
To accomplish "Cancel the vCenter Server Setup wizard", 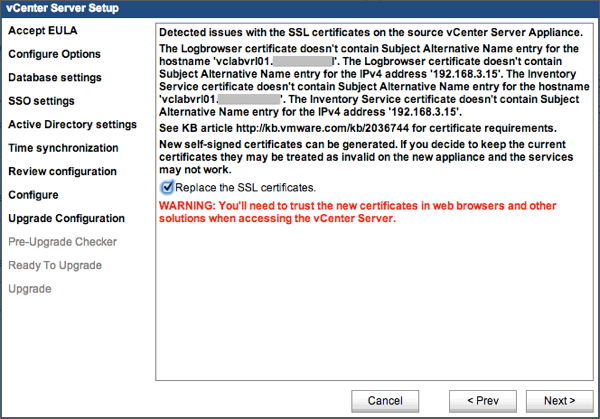I will (385, 401).
